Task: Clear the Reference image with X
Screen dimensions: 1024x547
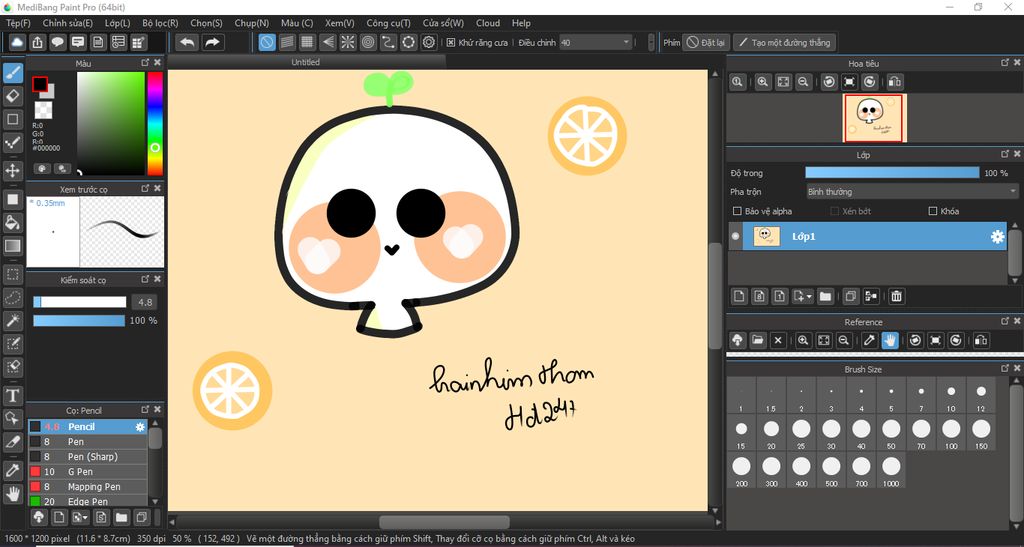Action: coord(778,340)
